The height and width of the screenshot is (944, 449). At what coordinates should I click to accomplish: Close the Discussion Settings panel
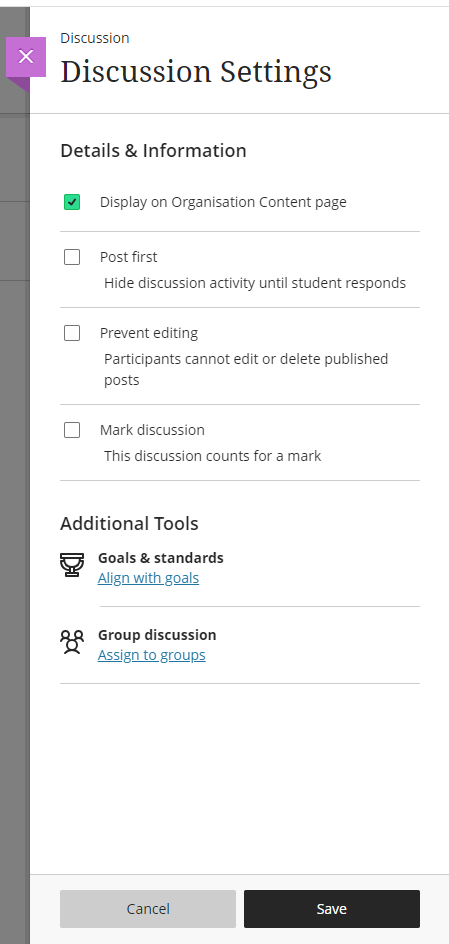[26, 57]
